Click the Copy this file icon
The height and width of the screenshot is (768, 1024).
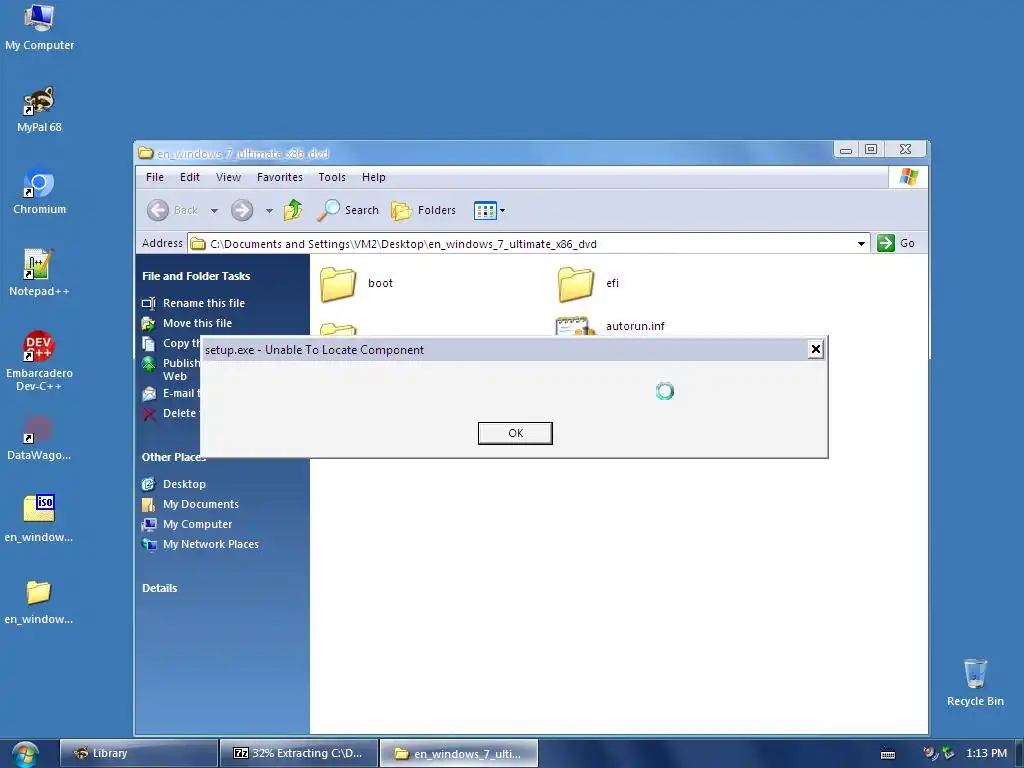pyautogui.click(x=150, y=344)
